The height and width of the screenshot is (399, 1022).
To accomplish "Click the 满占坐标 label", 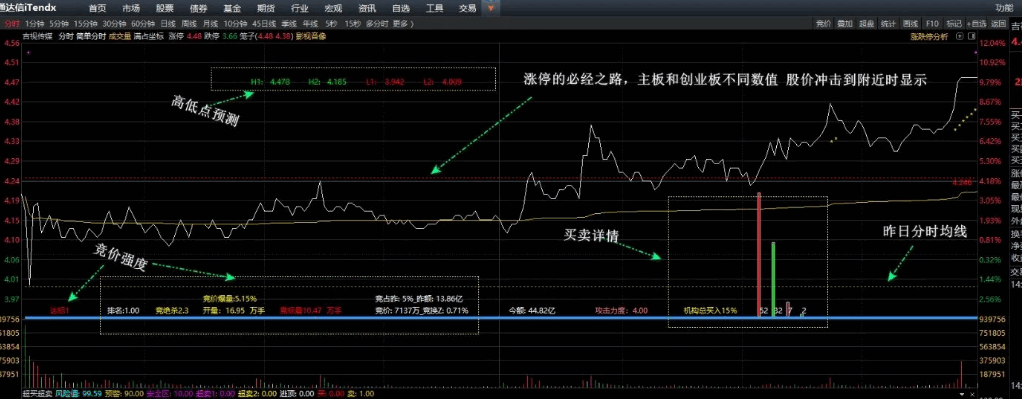I will click(149, 37).
